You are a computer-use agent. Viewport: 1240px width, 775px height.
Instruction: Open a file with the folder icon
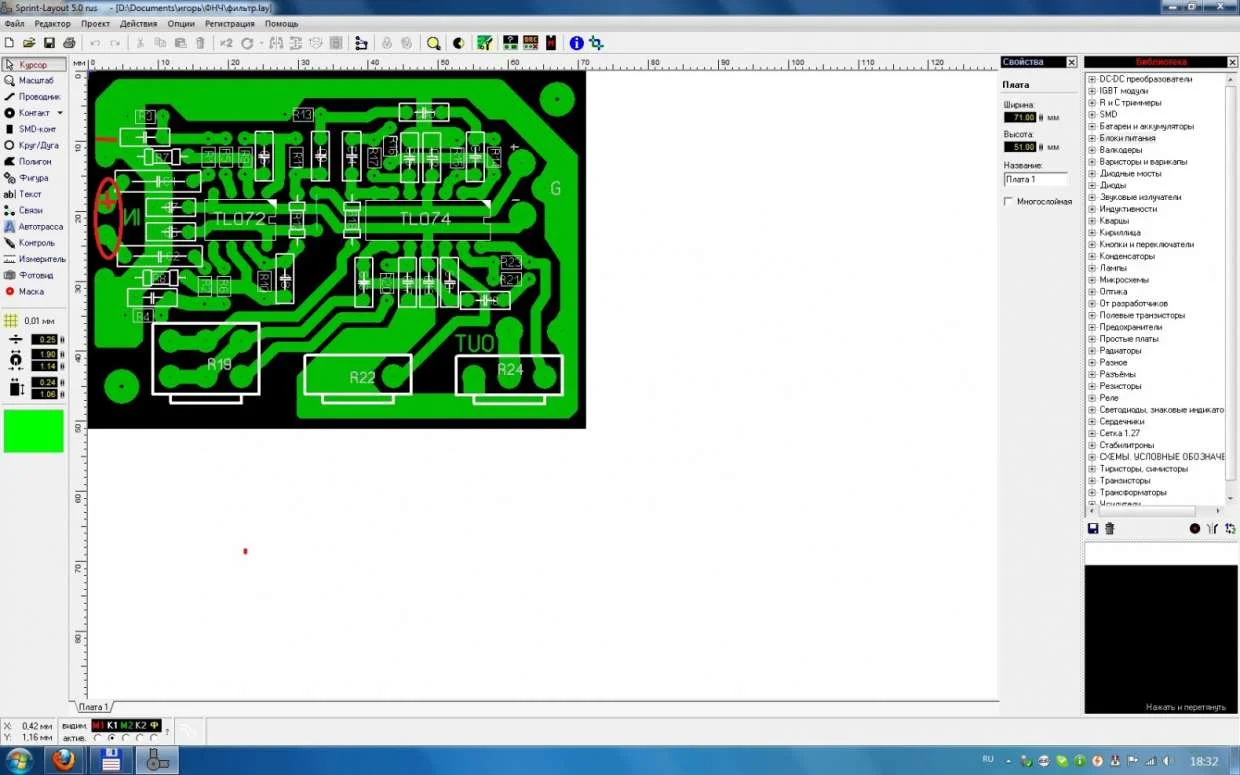(30, 43)
